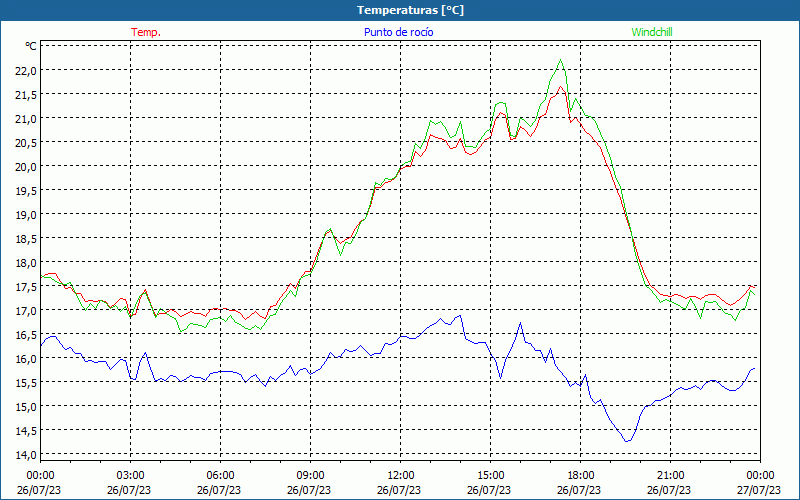The height and width of the screenshot is (500, 800).
Task: Click the '21,5' y-axis value
Action: coord(26,95)
